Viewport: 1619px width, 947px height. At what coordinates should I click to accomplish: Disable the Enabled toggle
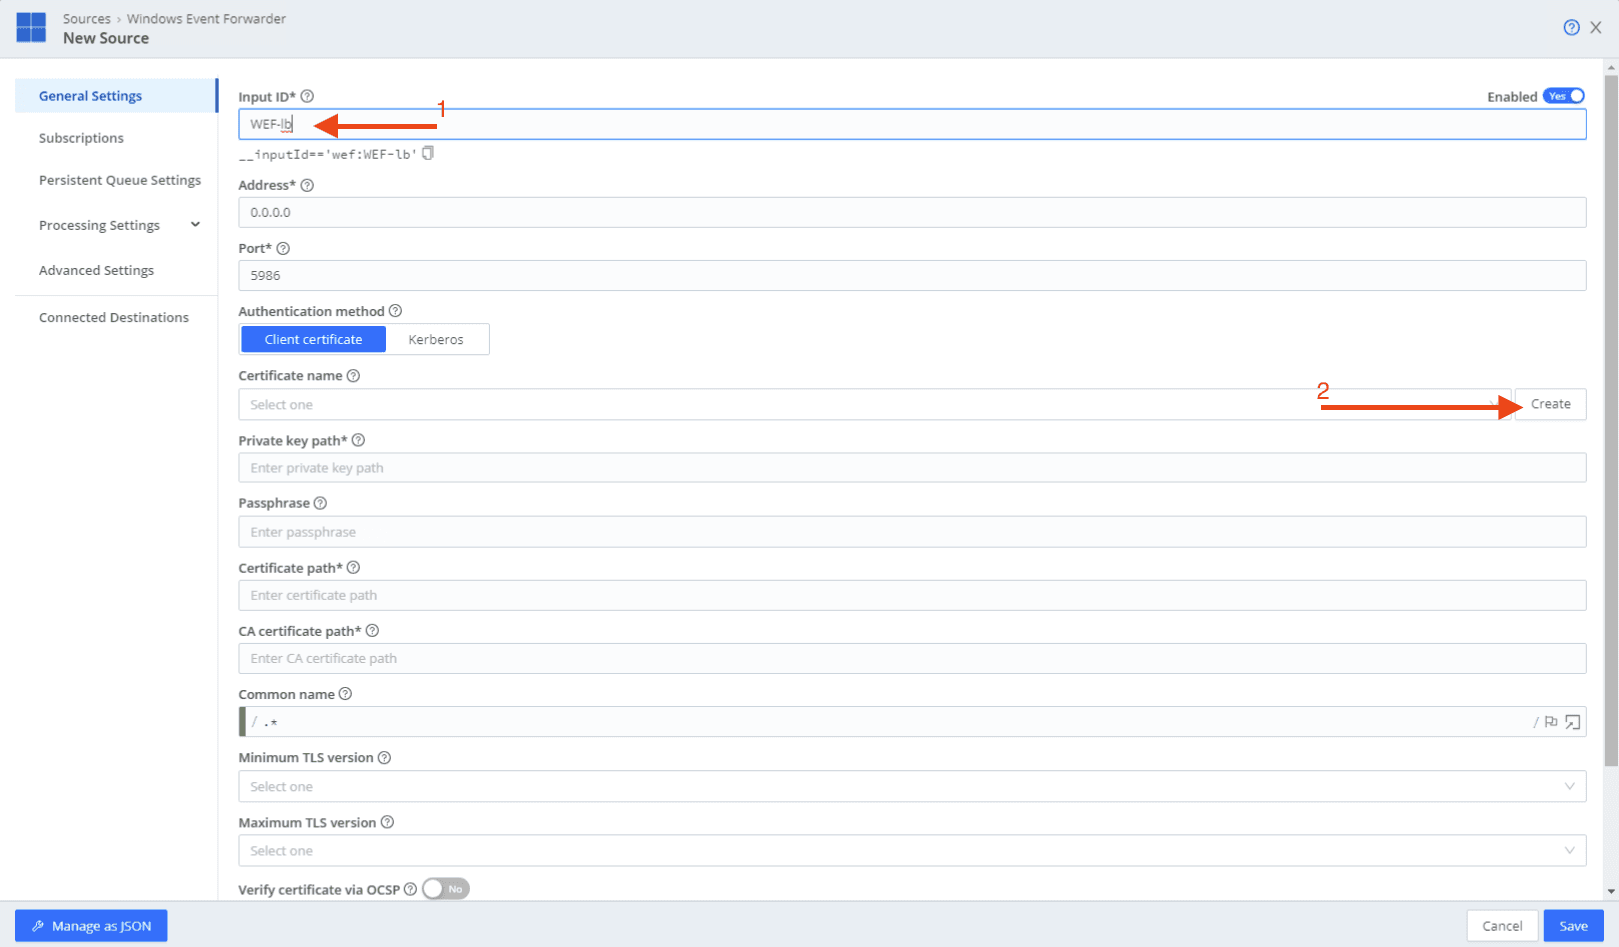point(1563,95)
